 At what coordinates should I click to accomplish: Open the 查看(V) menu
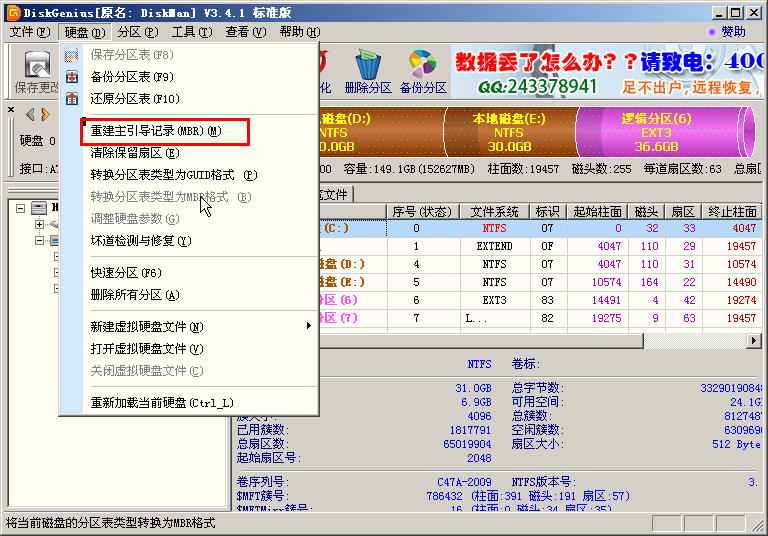coord(245,32)
